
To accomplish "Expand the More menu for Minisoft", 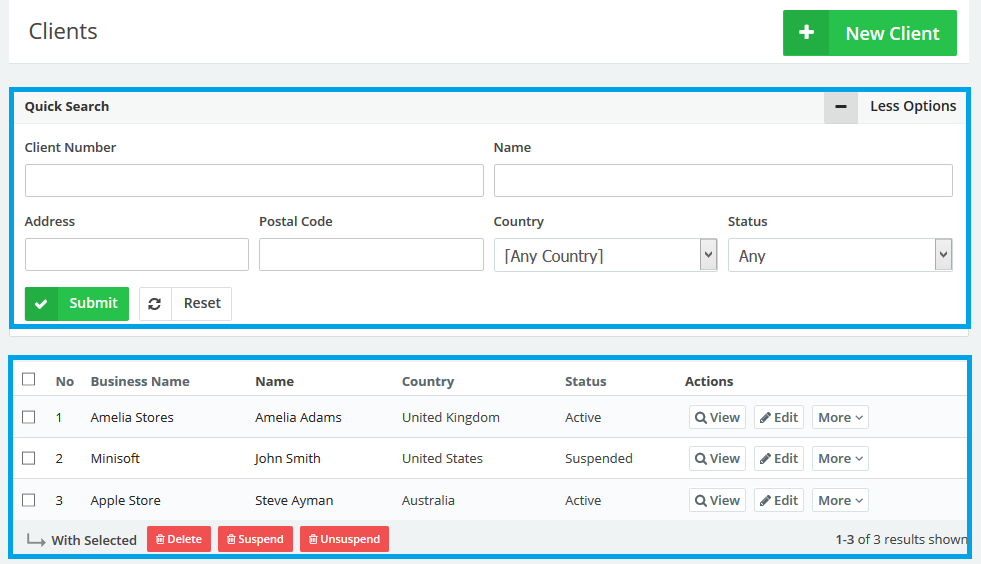I will click(x=840, y=459).
